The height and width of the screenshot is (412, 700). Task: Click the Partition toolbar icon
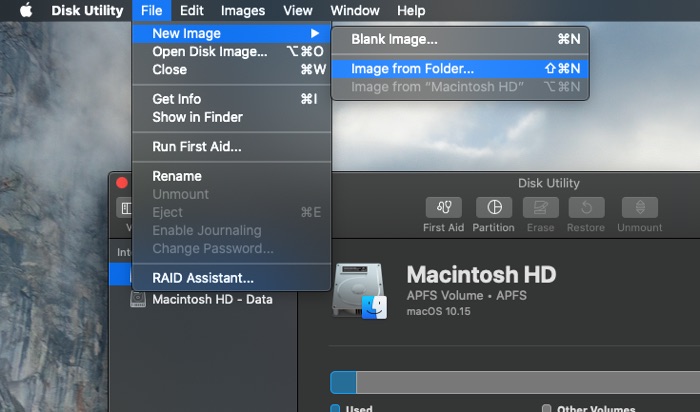pyautogui.click(x=494, y=208)
